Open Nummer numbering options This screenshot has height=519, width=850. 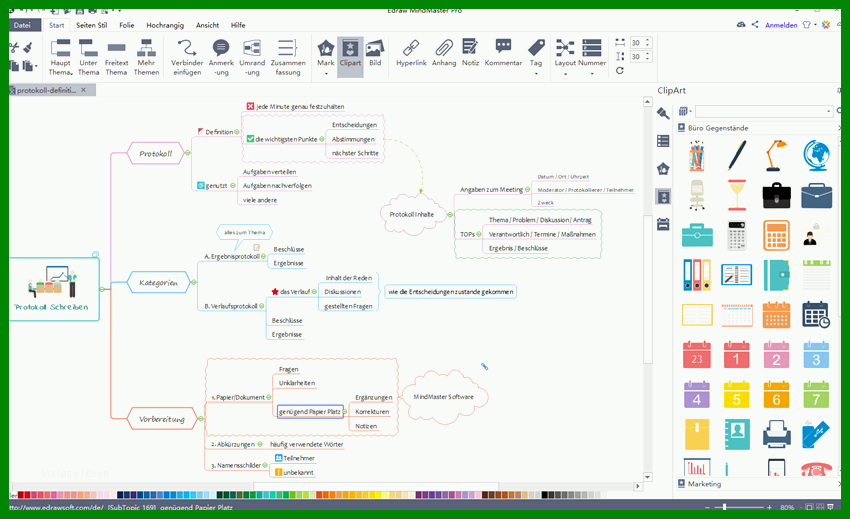pyautogui.click(x=592, y=56)
